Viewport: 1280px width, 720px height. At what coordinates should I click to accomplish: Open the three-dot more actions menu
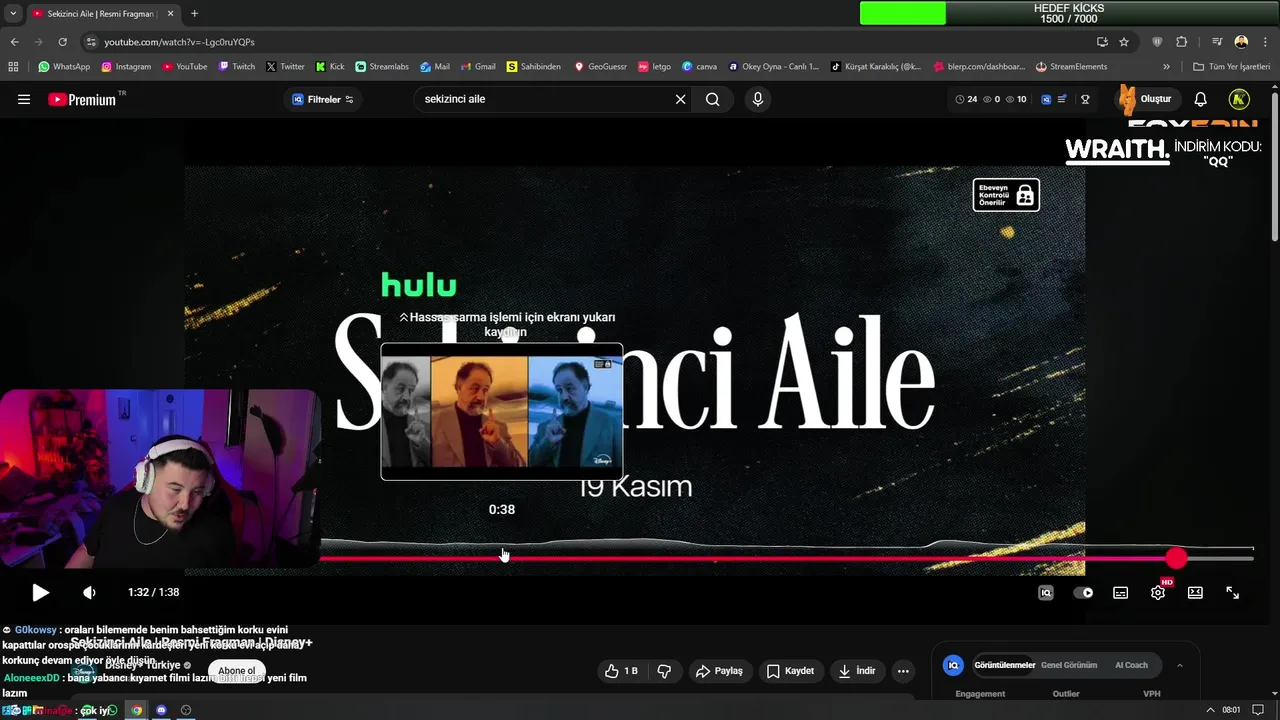(x=903, y=671)
